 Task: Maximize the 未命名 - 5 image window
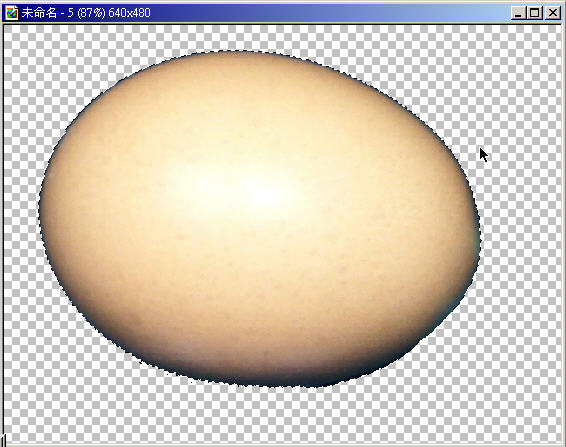[x=535, y=13]
